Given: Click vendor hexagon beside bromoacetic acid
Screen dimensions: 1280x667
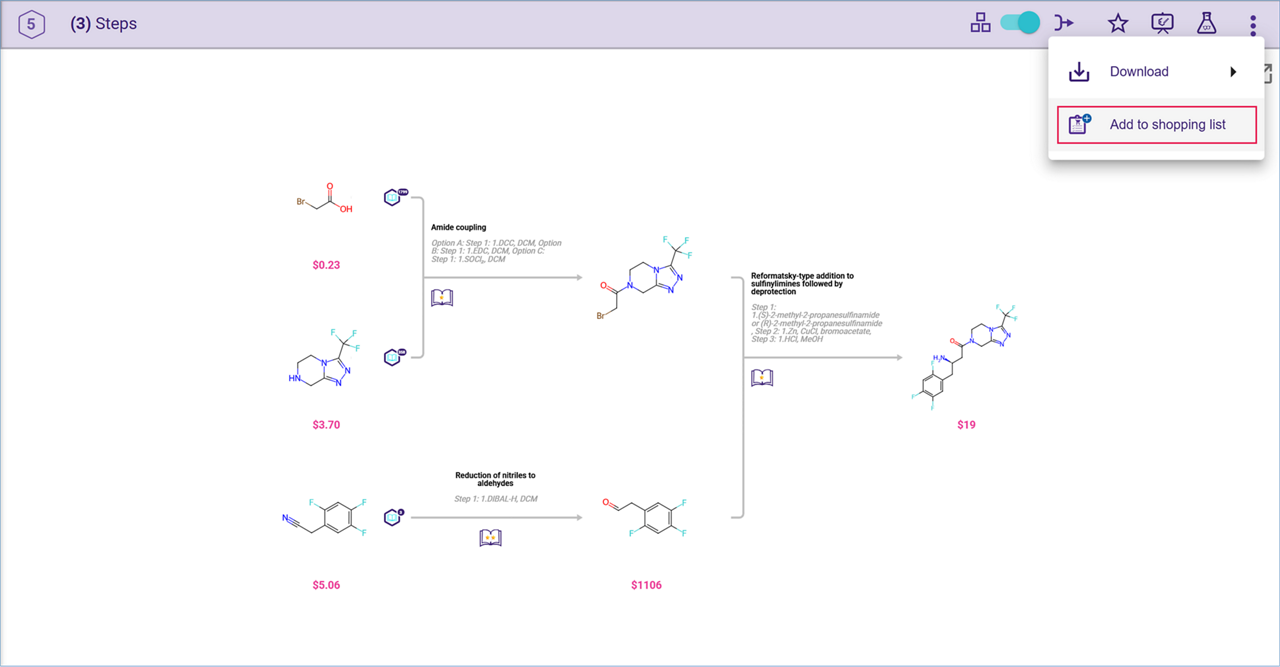Looking at the screenshot, I should [x=394, y=197].
